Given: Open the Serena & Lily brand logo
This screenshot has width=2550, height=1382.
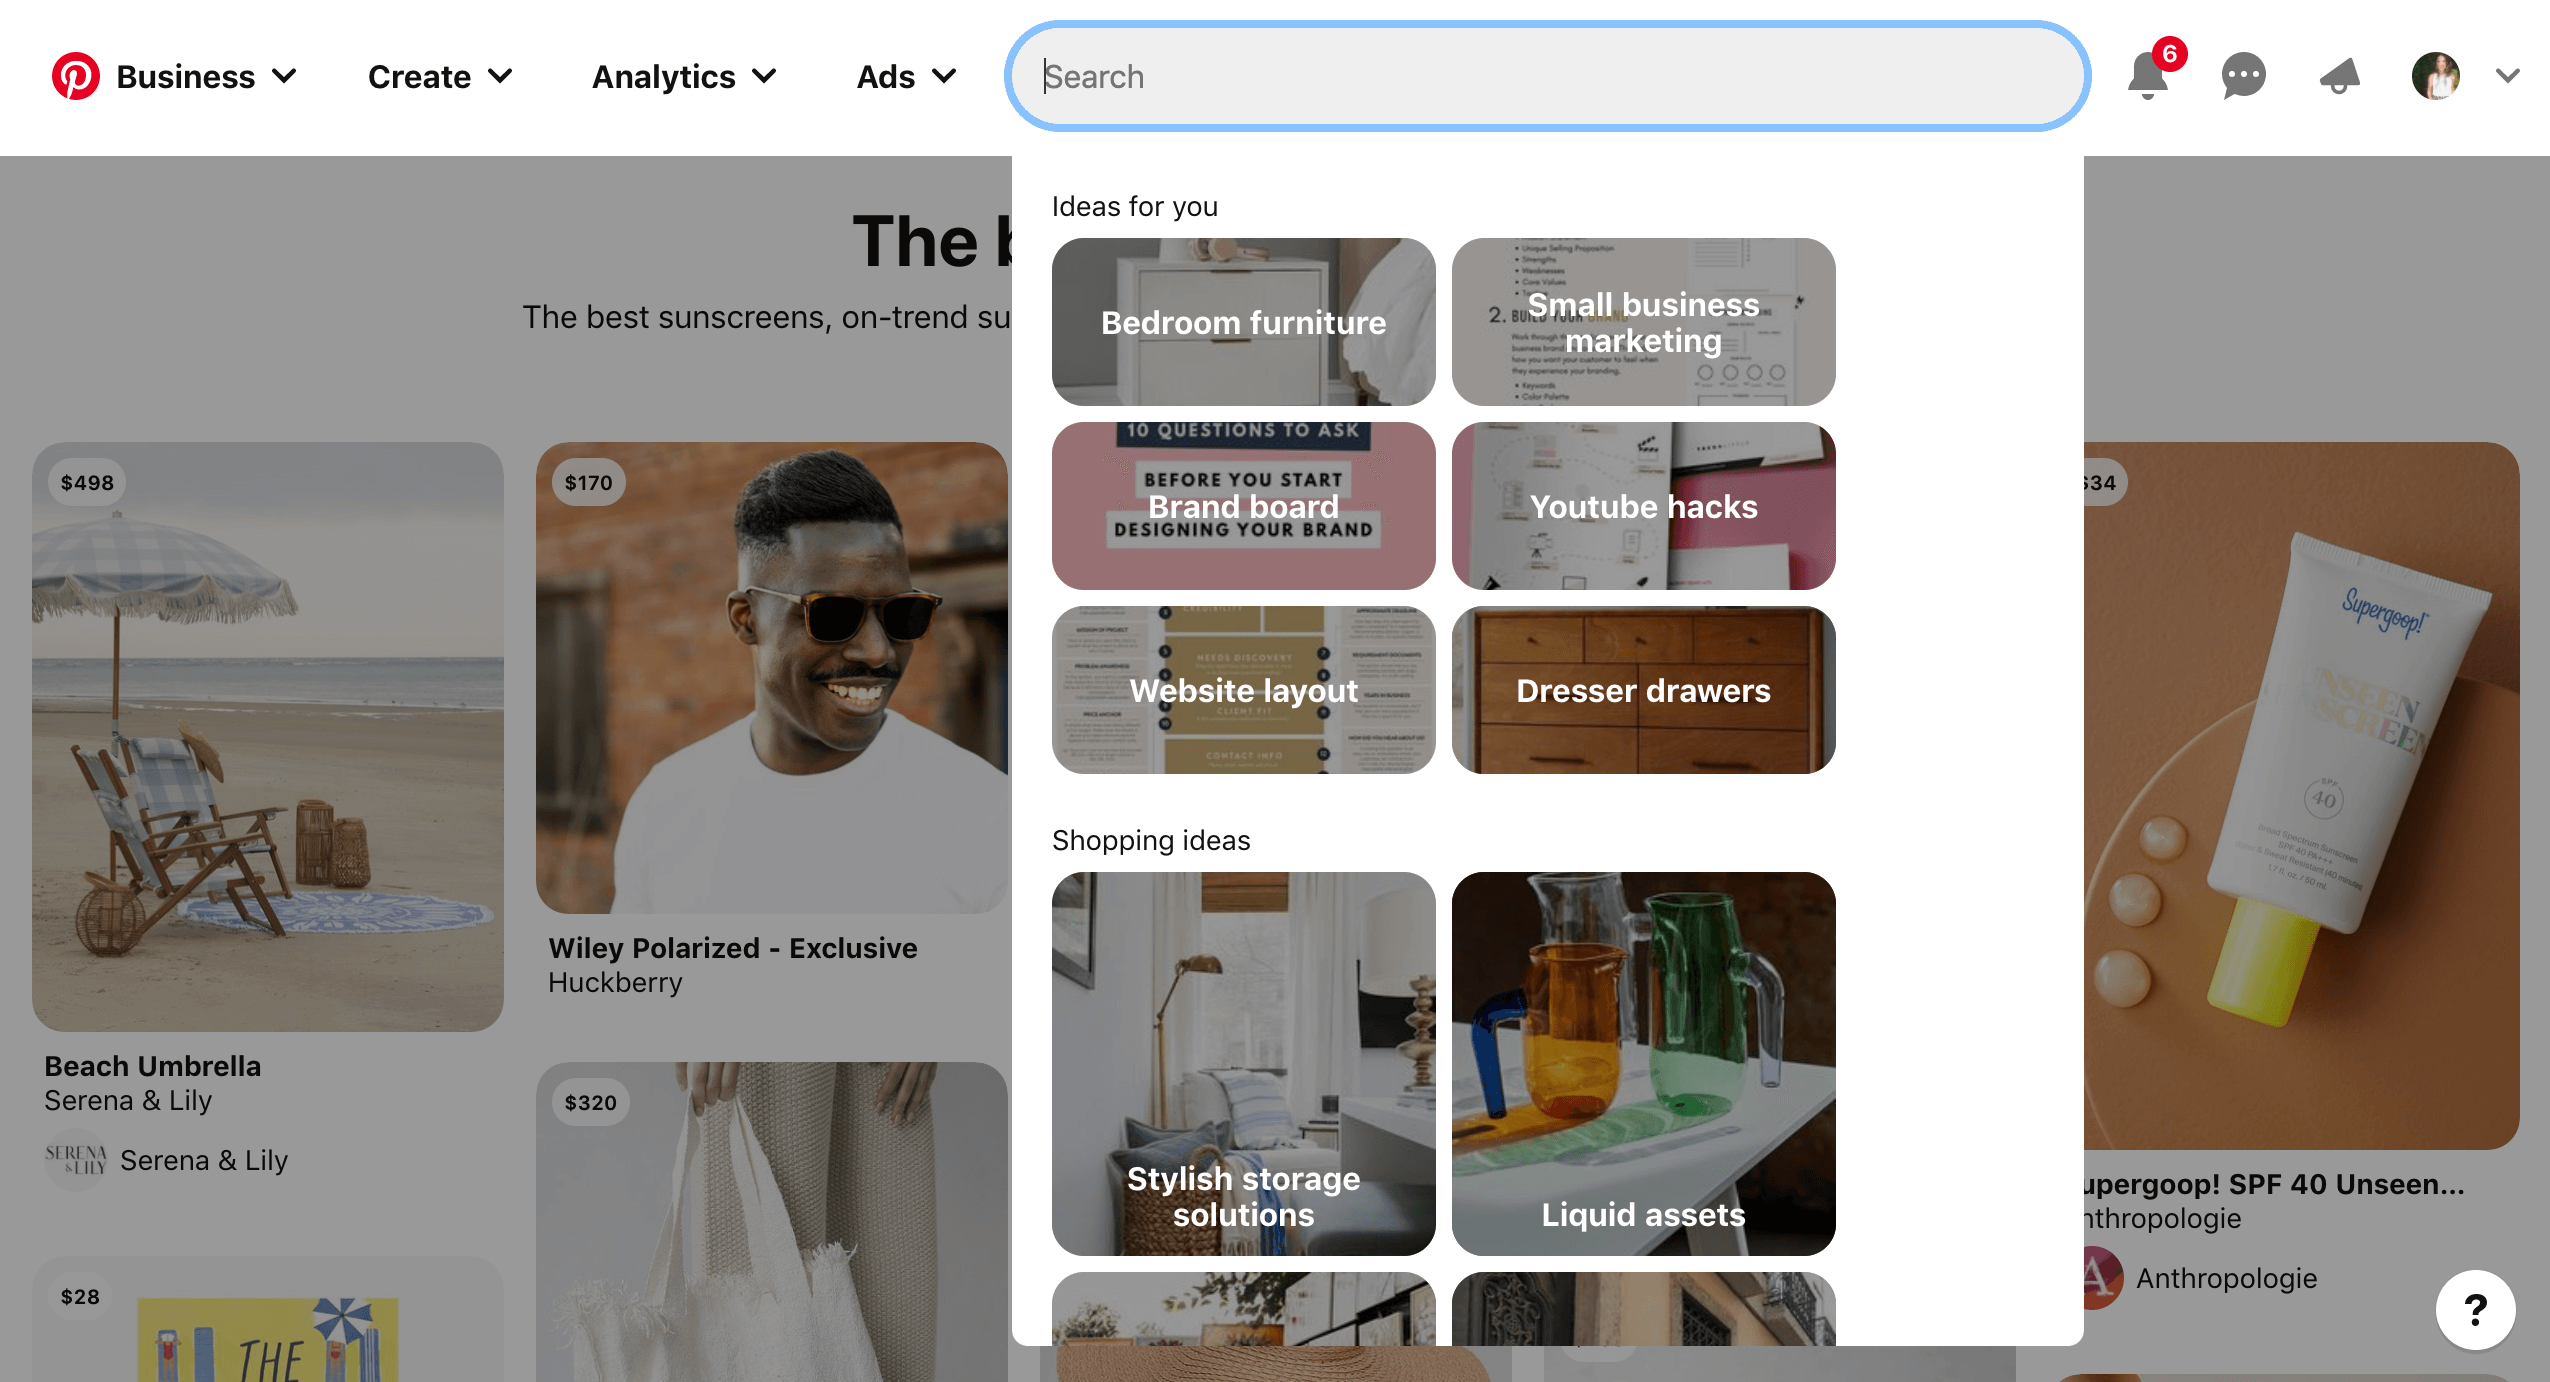Looking at the screenshot, I should 76,1160.
